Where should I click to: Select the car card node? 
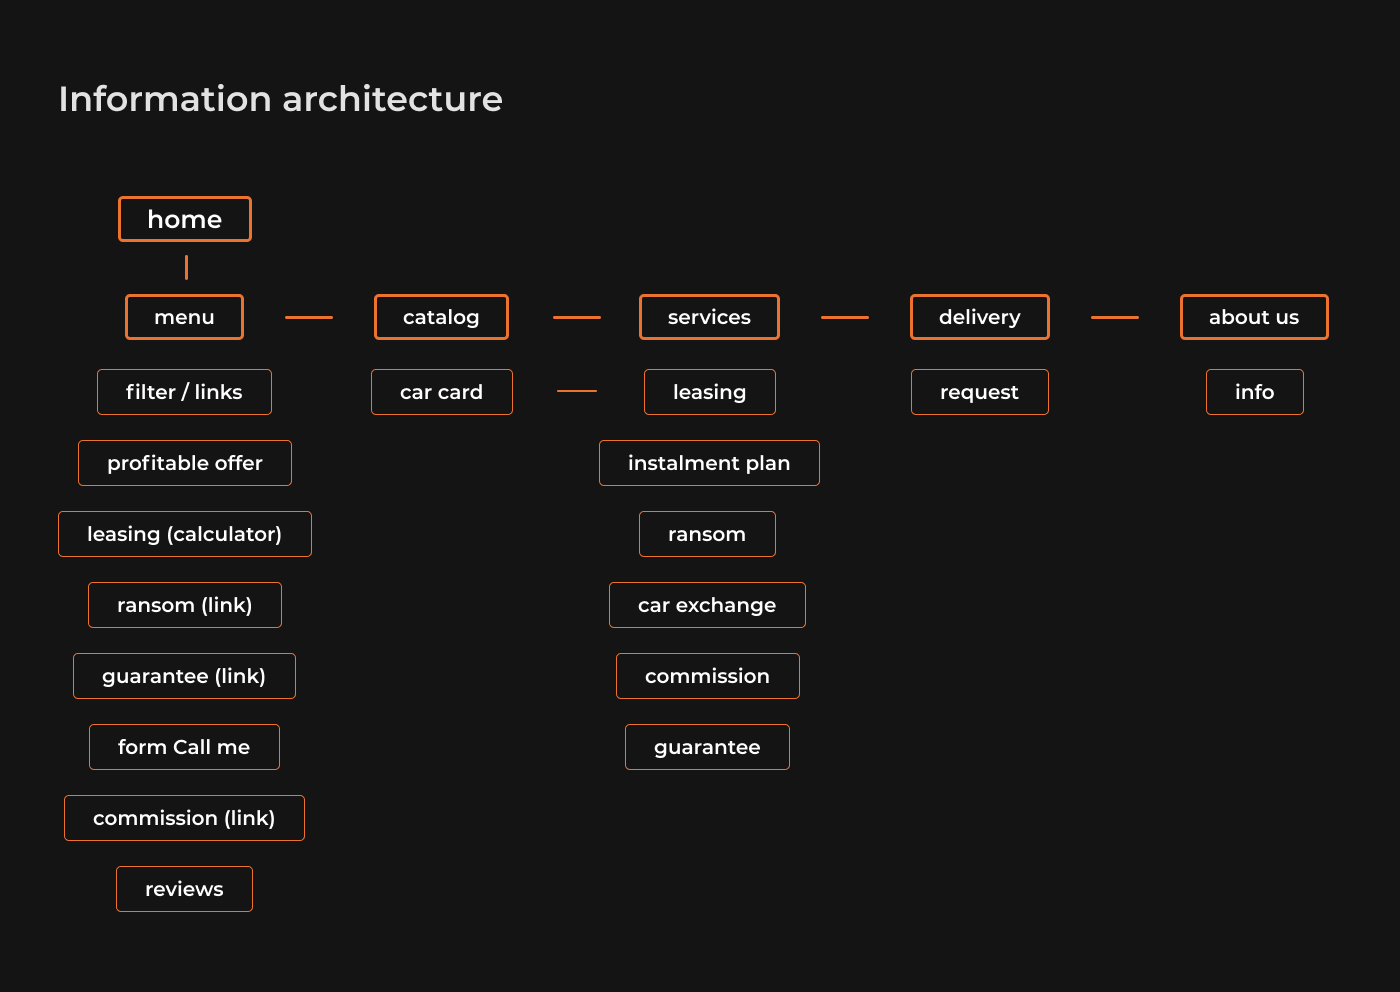point(442,392)
